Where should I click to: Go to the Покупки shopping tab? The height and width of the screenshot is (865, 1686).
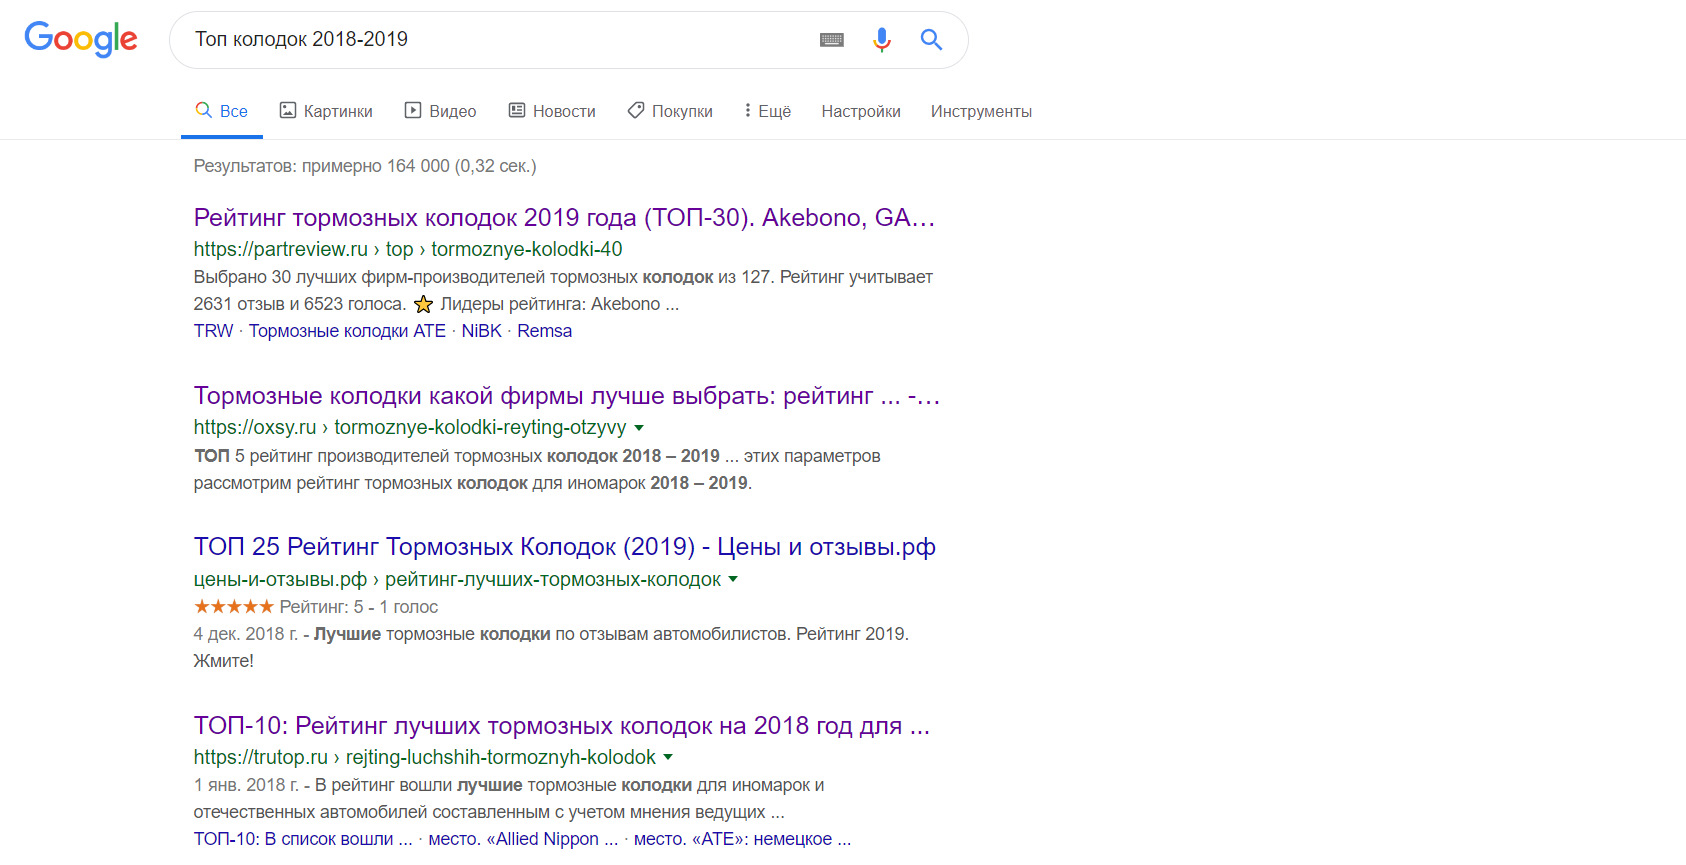pyautogui.click(x=670, y=111)
